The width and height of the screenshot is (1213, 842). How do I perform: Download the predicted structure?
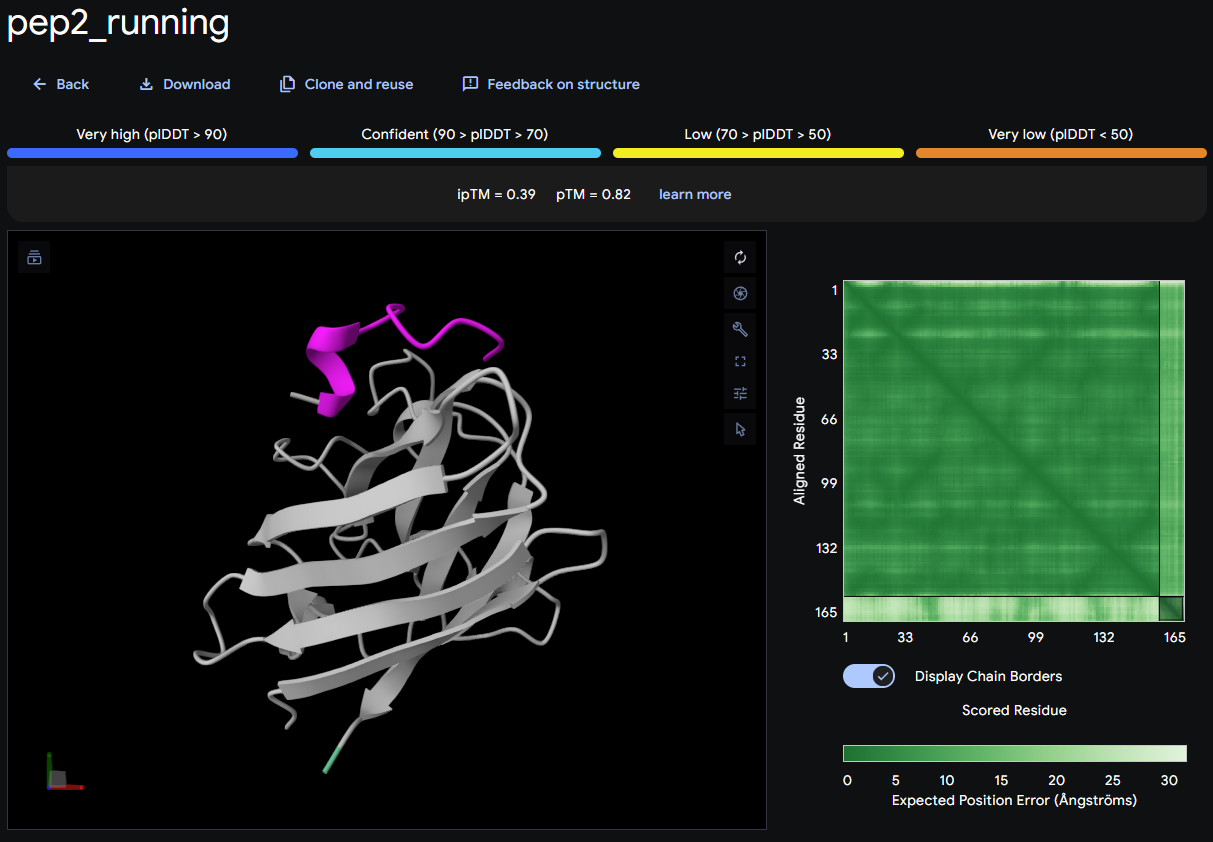tap(184, 84)
